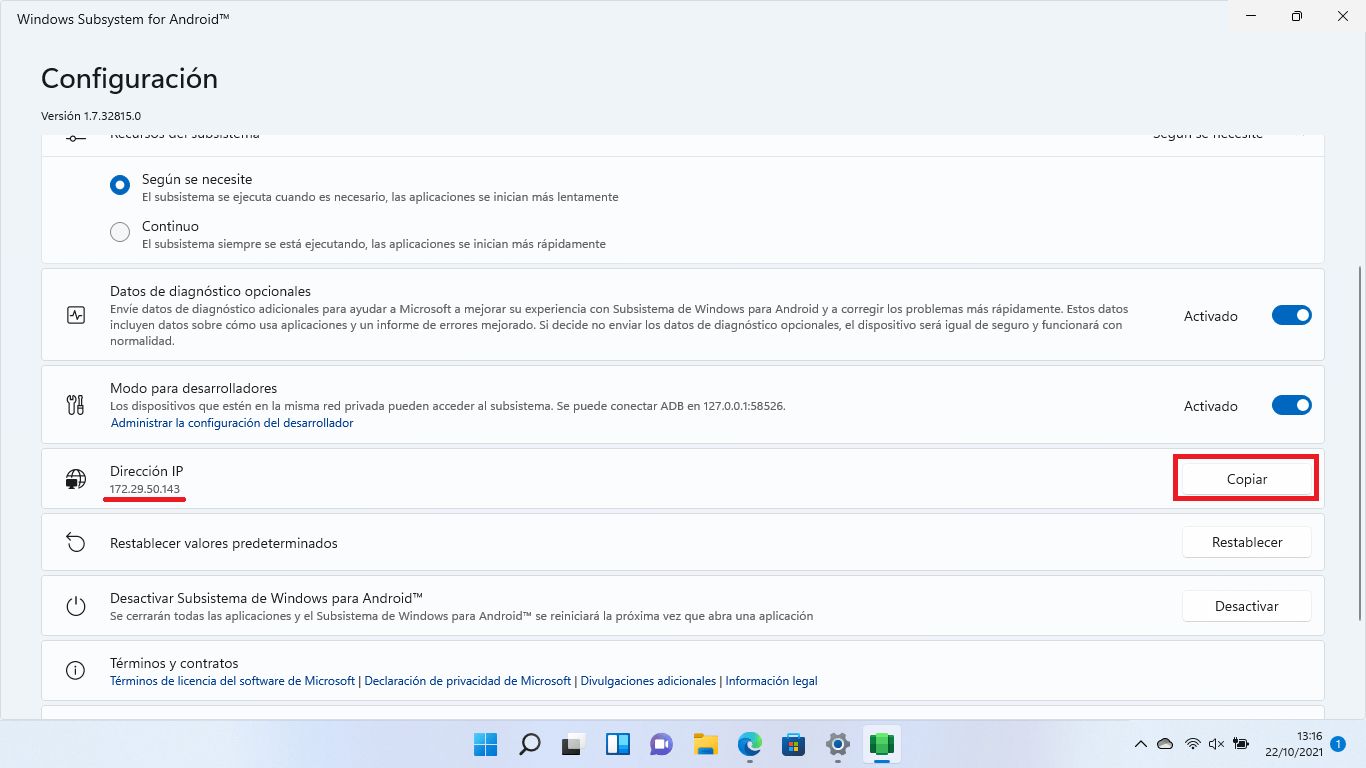The width and height of the screenshot is (1366, 768).
Task: Restore down the Windows Subsystem for Android window
Action: point(1296,16)
